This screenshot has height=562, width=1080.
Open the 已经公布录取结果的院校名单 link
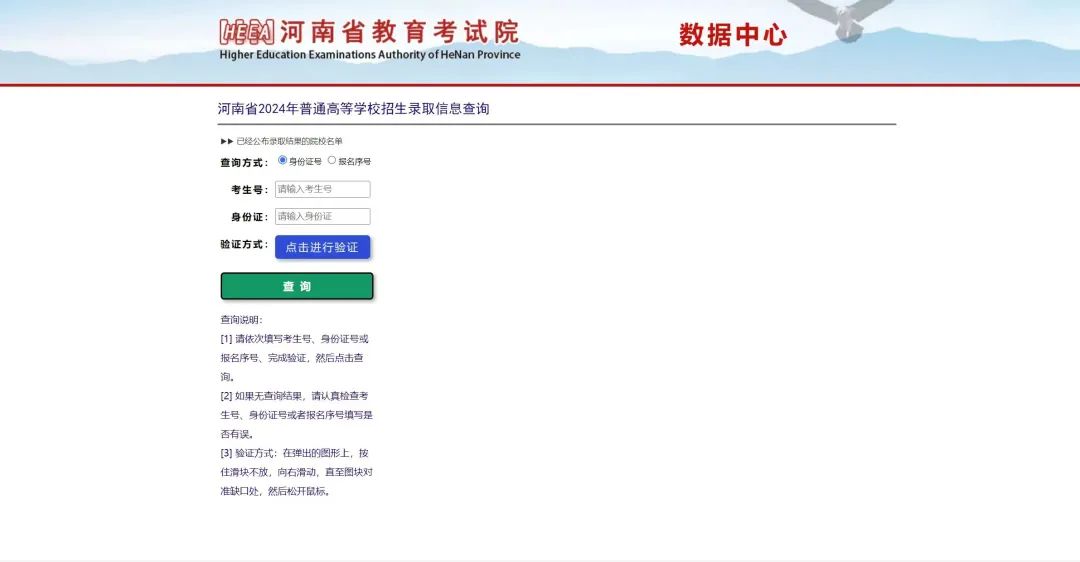pyautogui.click(x=290, y=141)
